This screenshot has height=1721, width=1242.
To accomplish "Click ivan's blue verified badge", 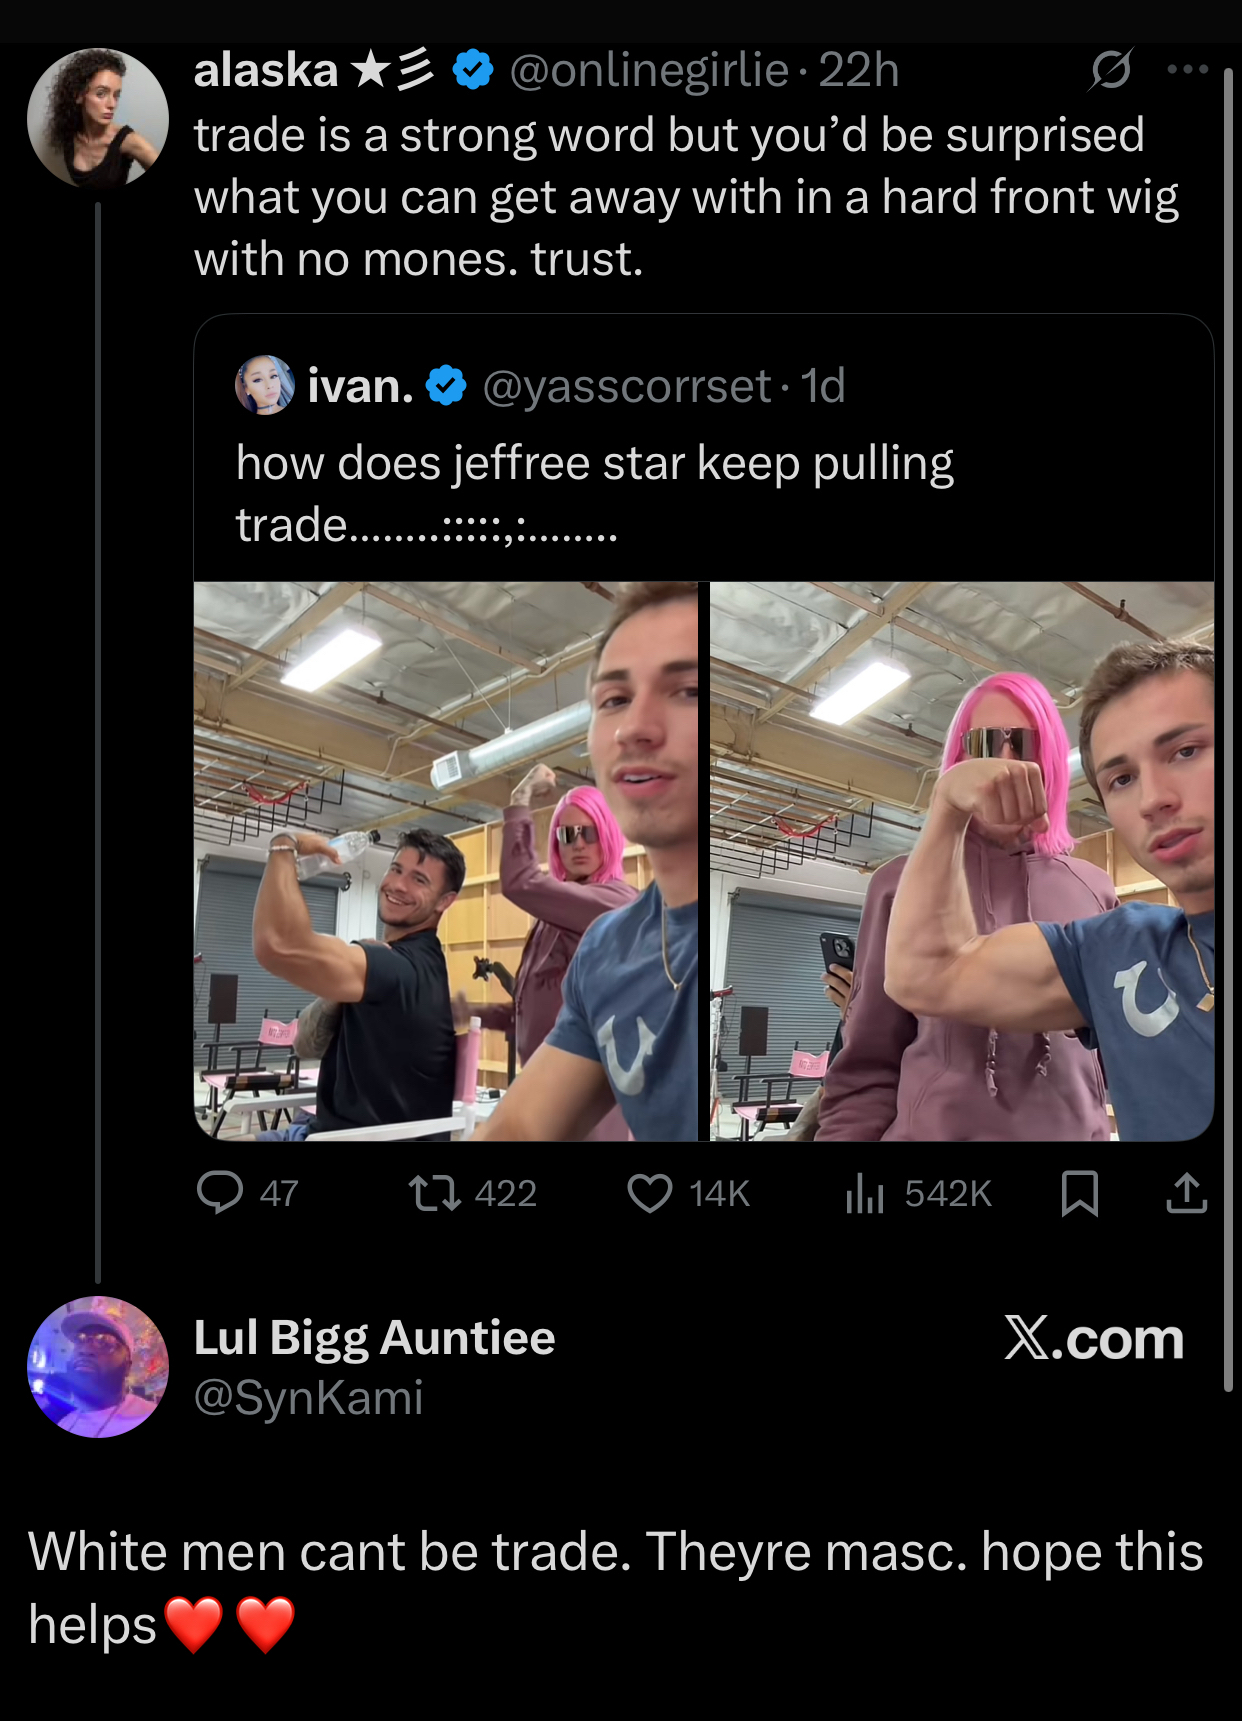I will (446, 386).
